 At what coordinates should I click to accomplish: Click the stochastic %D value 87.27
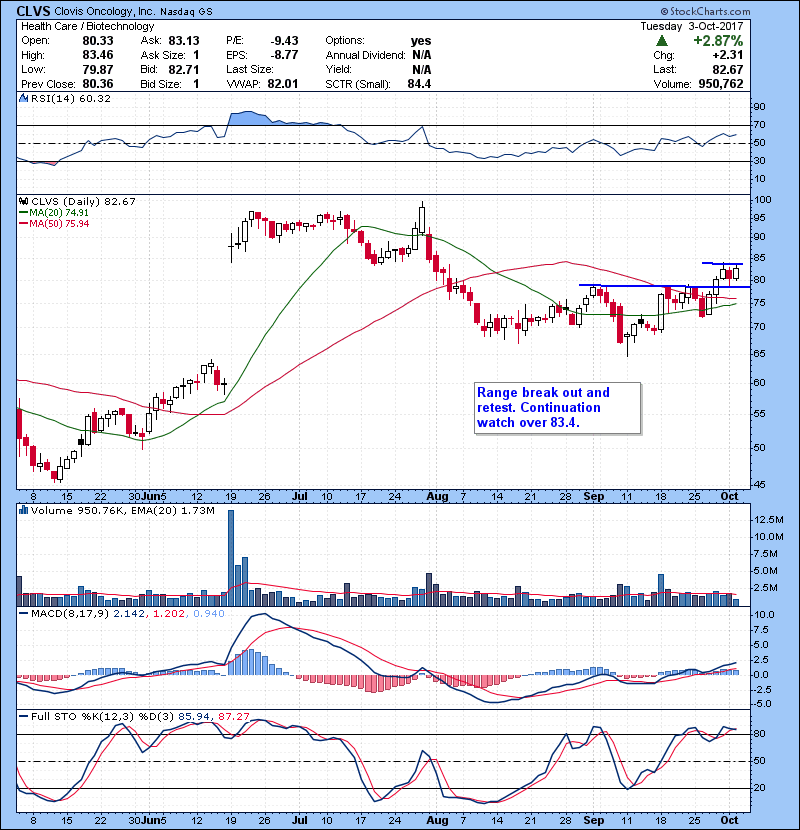click(233, 717)
